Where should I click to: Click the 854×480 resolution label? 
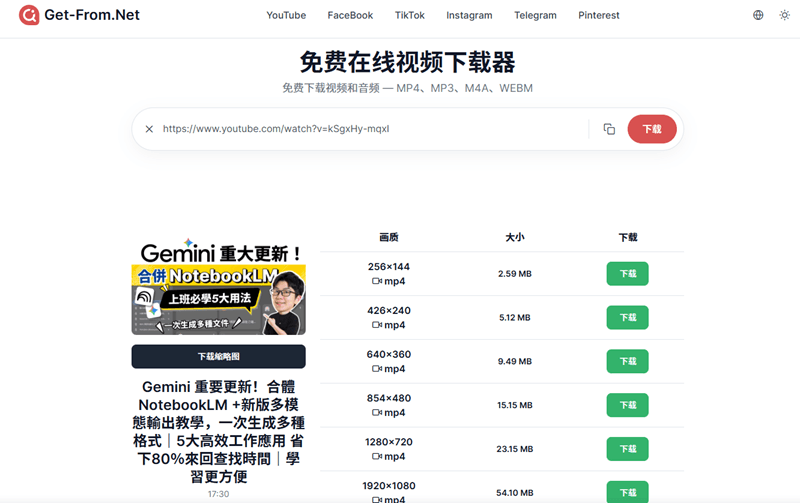pyautogui.click(x=389, y=398)
